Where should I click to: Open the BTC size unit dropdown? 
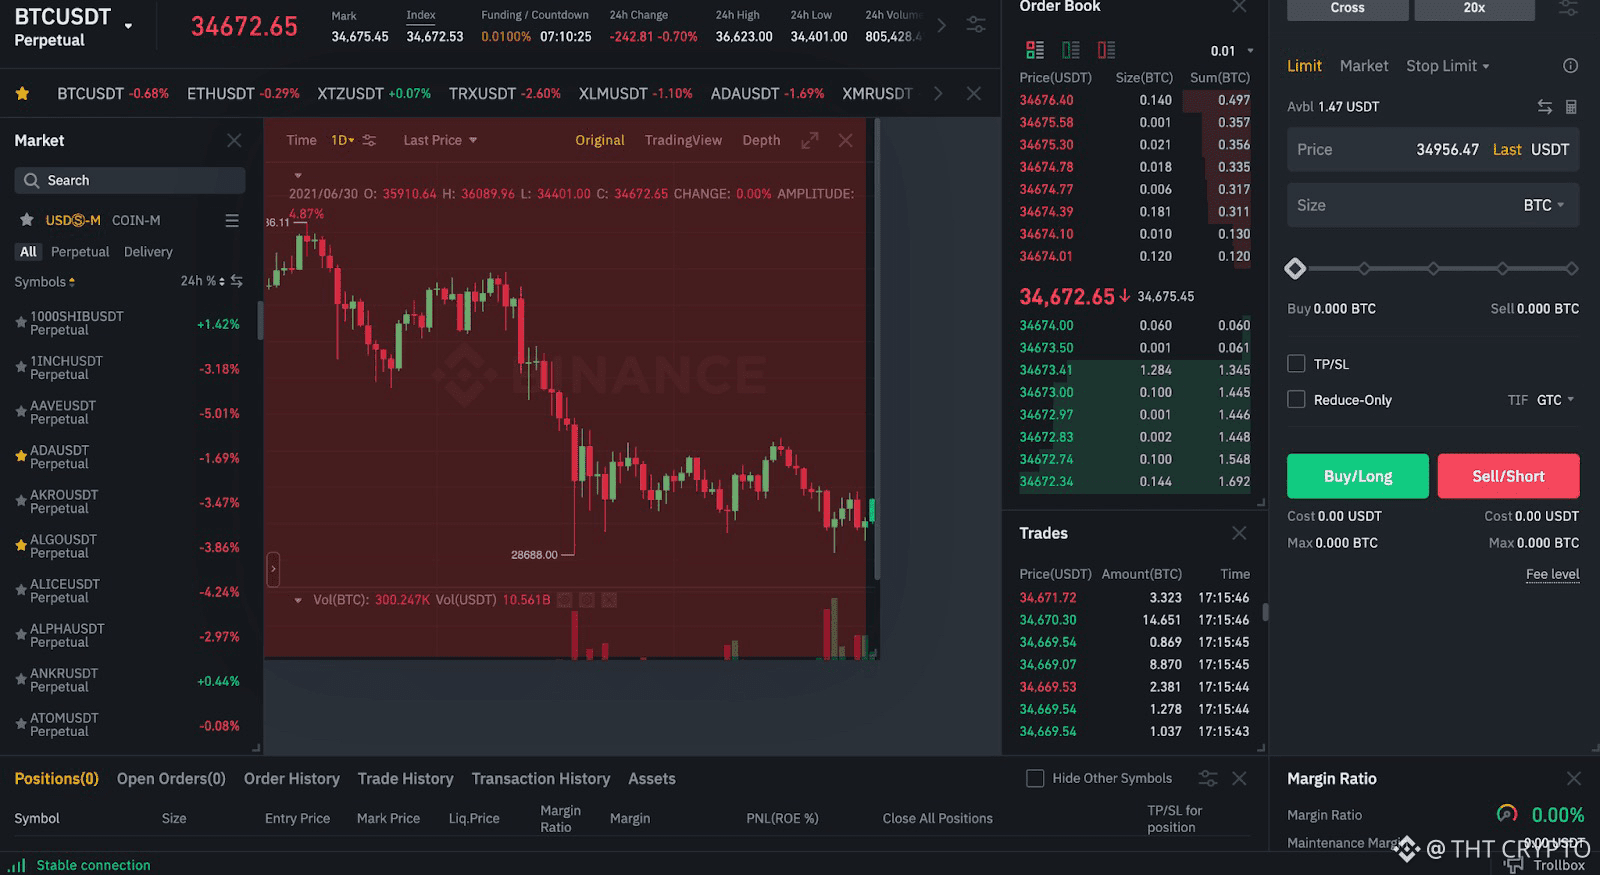coord(1544,205)
